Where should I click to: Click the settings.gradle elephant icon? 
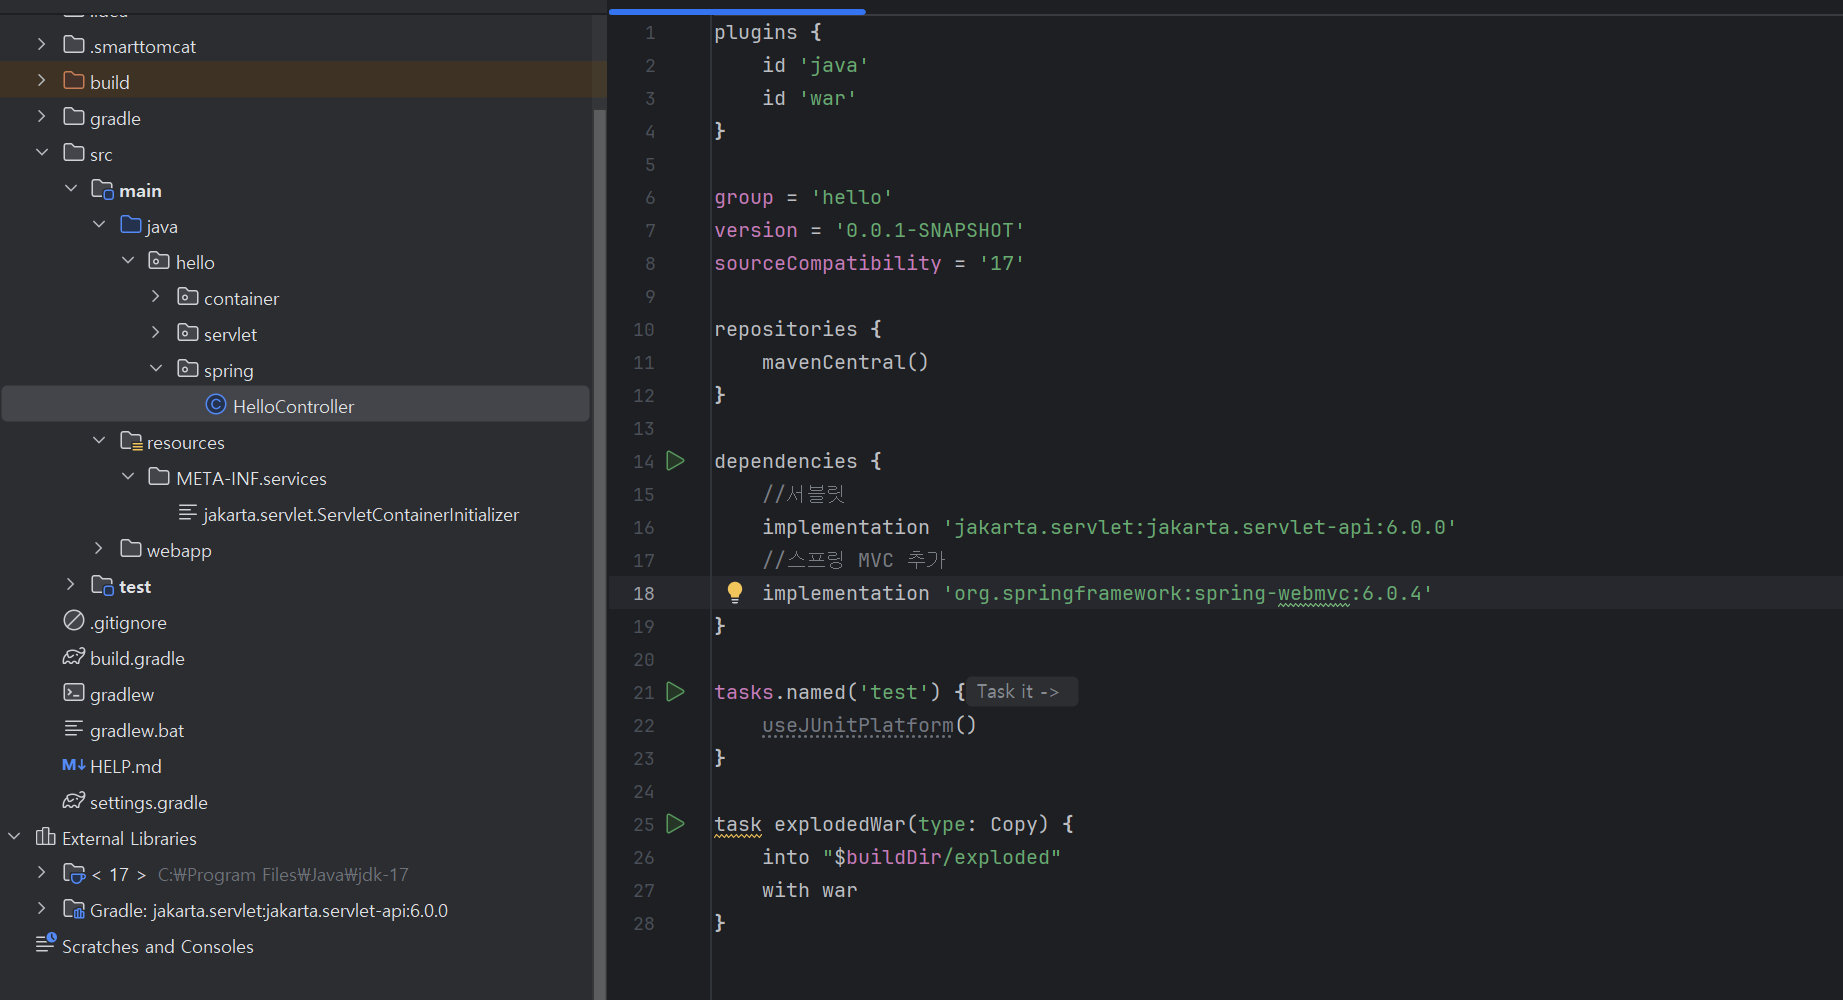coord(74,801)
